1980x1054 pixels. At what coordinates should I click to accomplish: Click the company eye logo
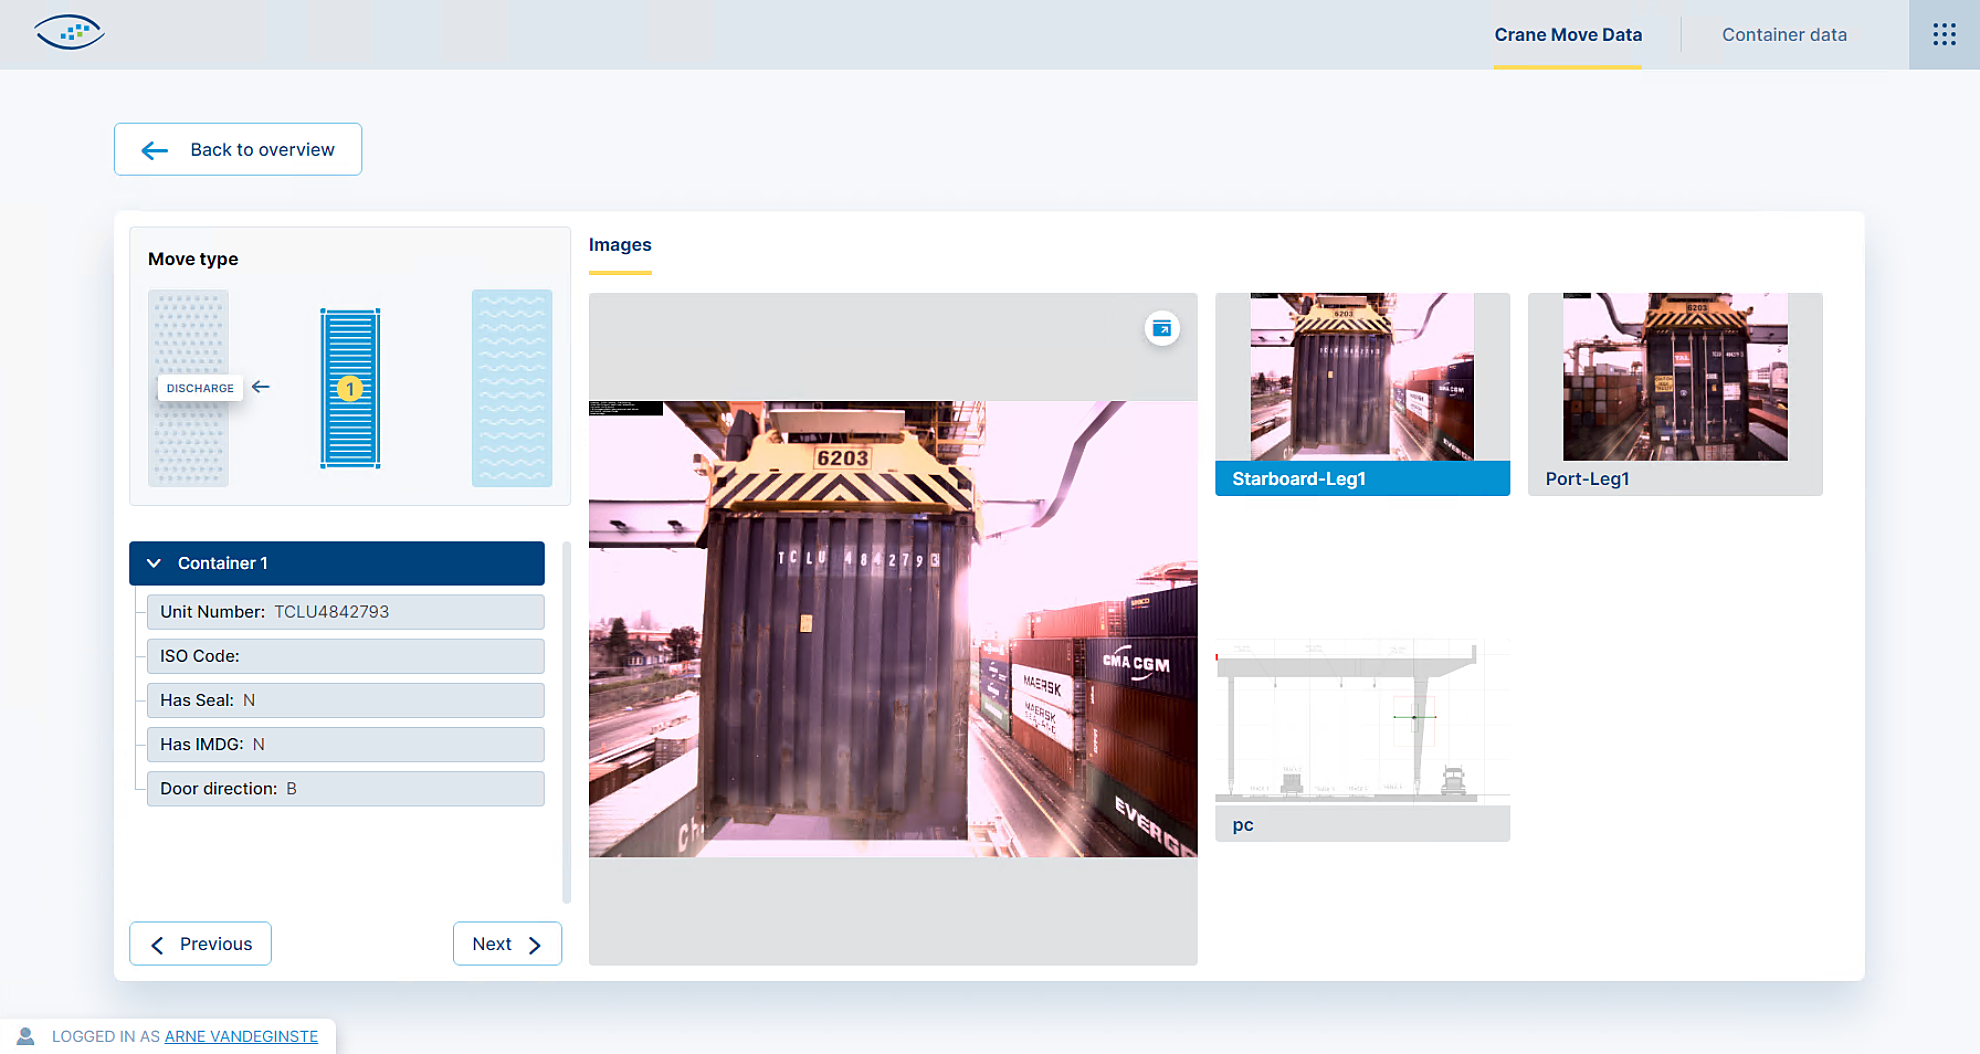[x=69, y=33]
